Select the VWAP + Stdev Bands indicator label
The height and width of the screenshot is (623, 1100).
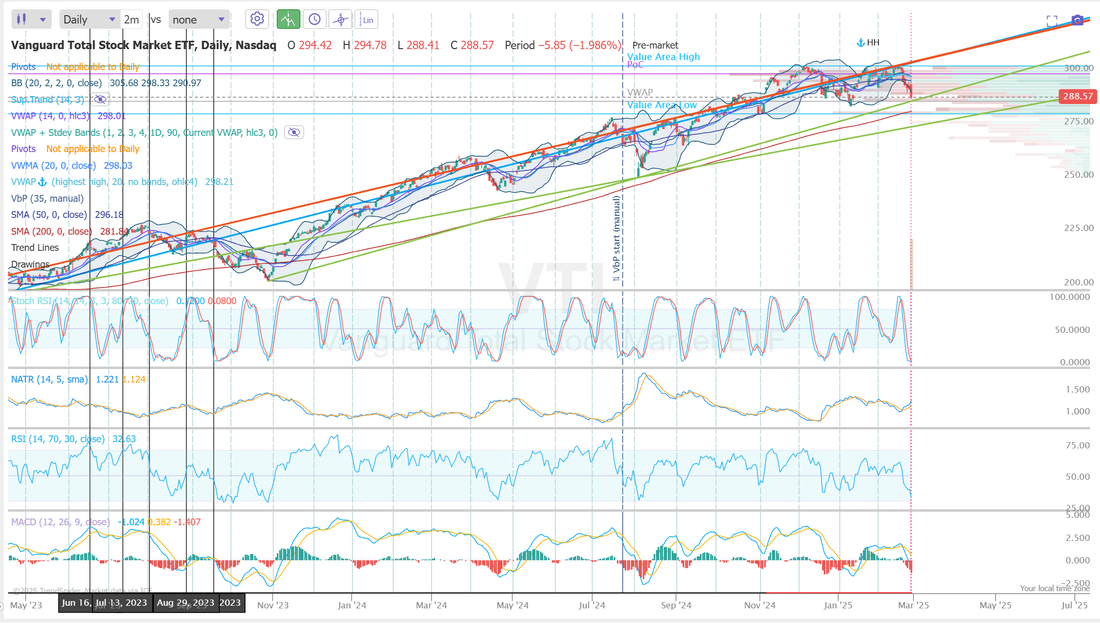pos(144,132)
